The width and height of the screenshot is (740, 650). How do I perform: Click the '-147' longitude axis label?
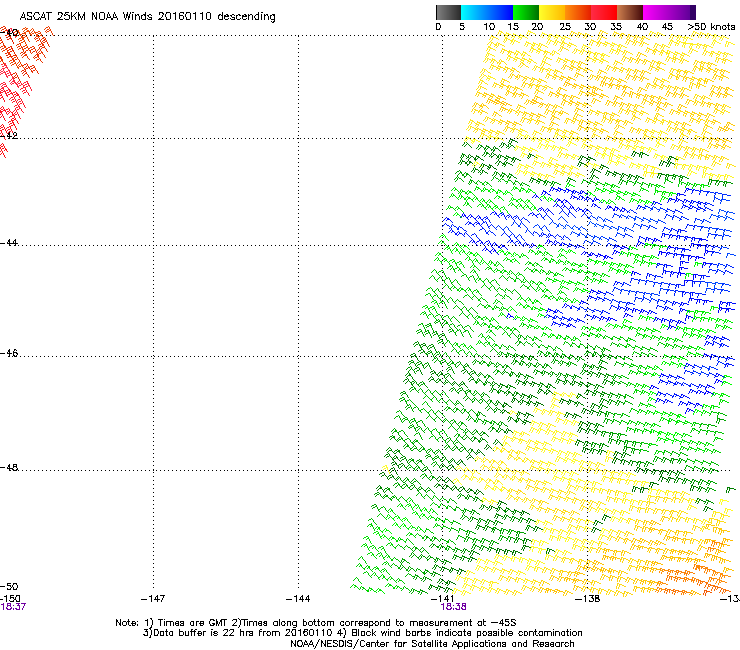153,599
